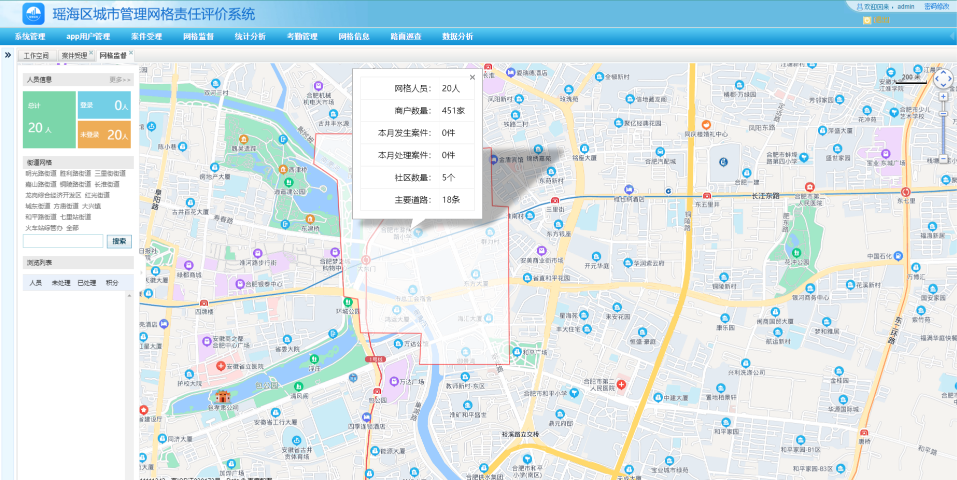This screenshot has height=480, width=957.
Task: Collapse the left sidebar with double-arrow icon
Action: click(8, 55)
